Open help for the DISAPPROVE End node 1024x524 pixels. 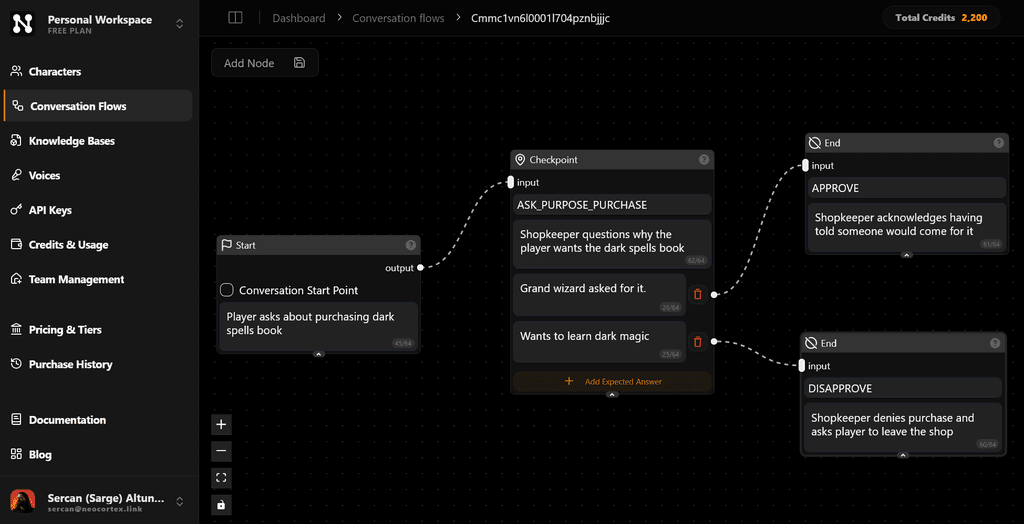click(x=995, y=343)
